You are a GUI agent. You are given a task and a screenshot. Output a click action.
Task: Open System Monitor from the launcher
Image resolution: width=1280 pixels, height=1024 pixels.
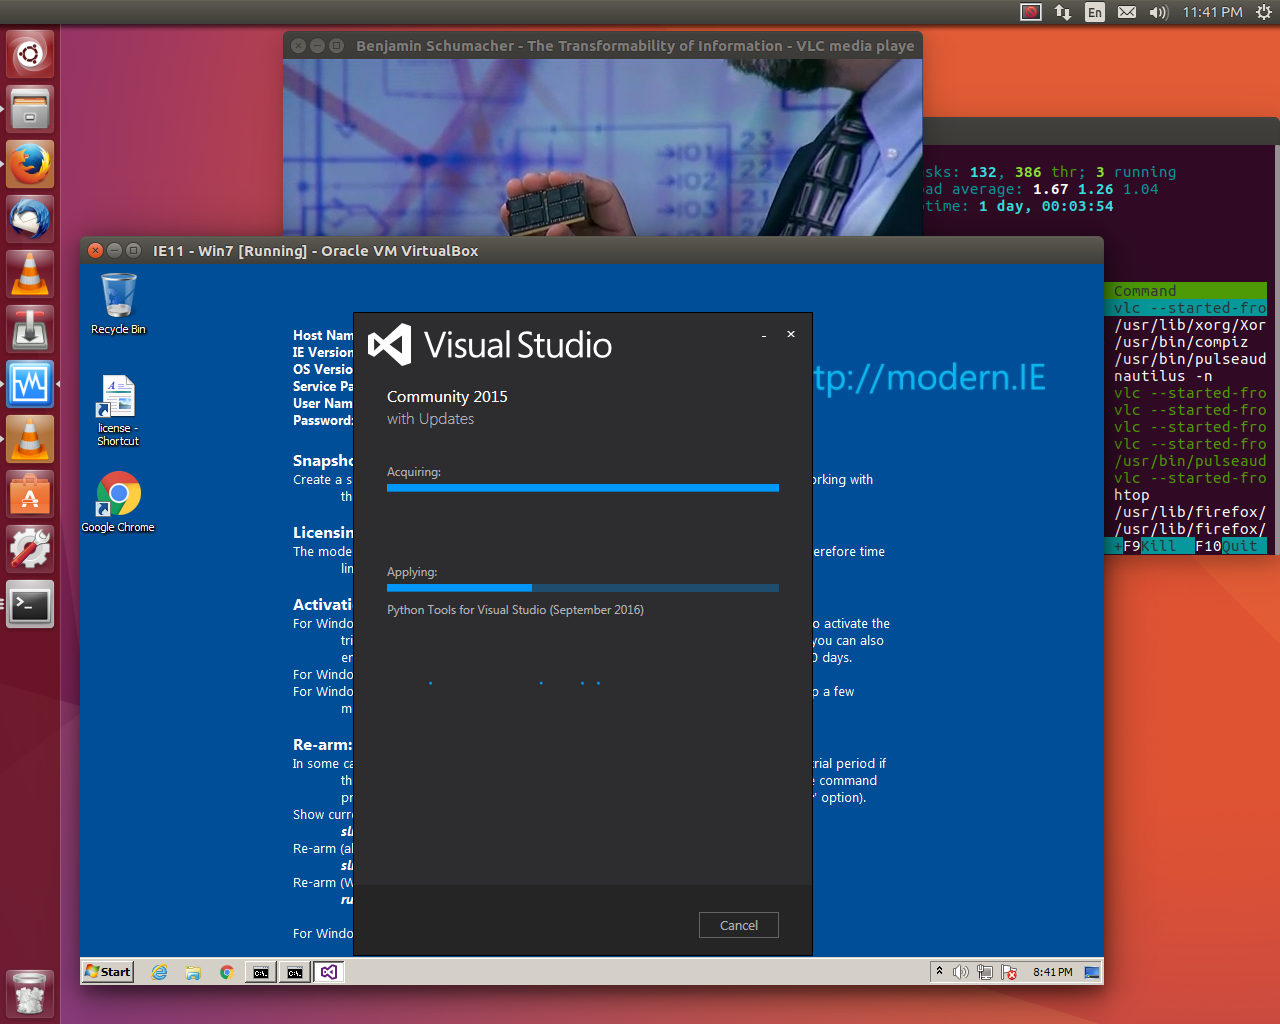pos(30,384)
